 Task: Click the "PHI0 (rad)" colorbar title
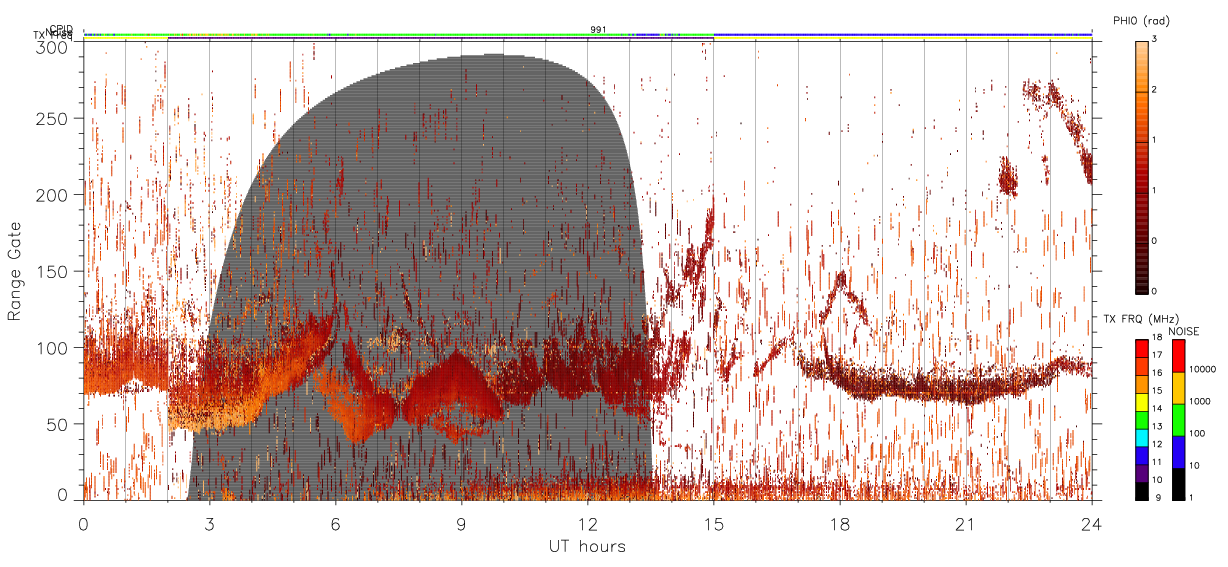(x=1142, y=20)
